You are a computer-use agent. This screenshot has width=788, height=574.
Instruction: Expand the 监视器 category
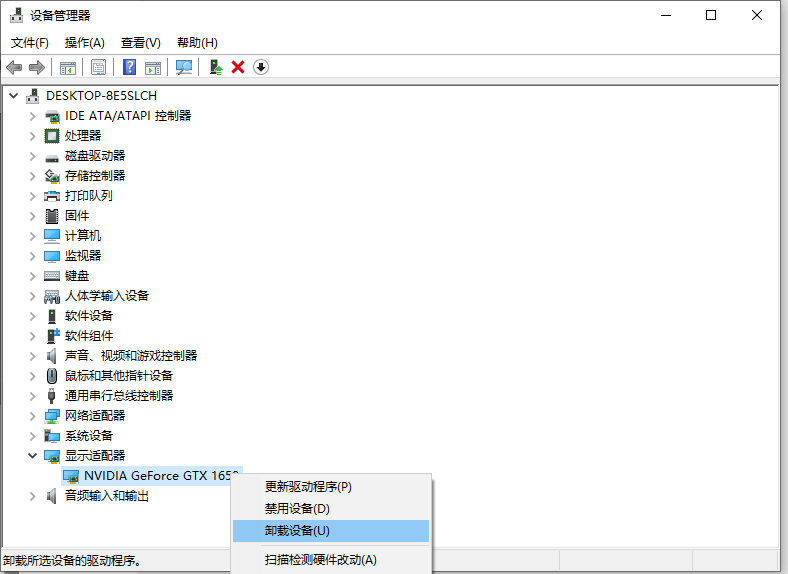33,256
